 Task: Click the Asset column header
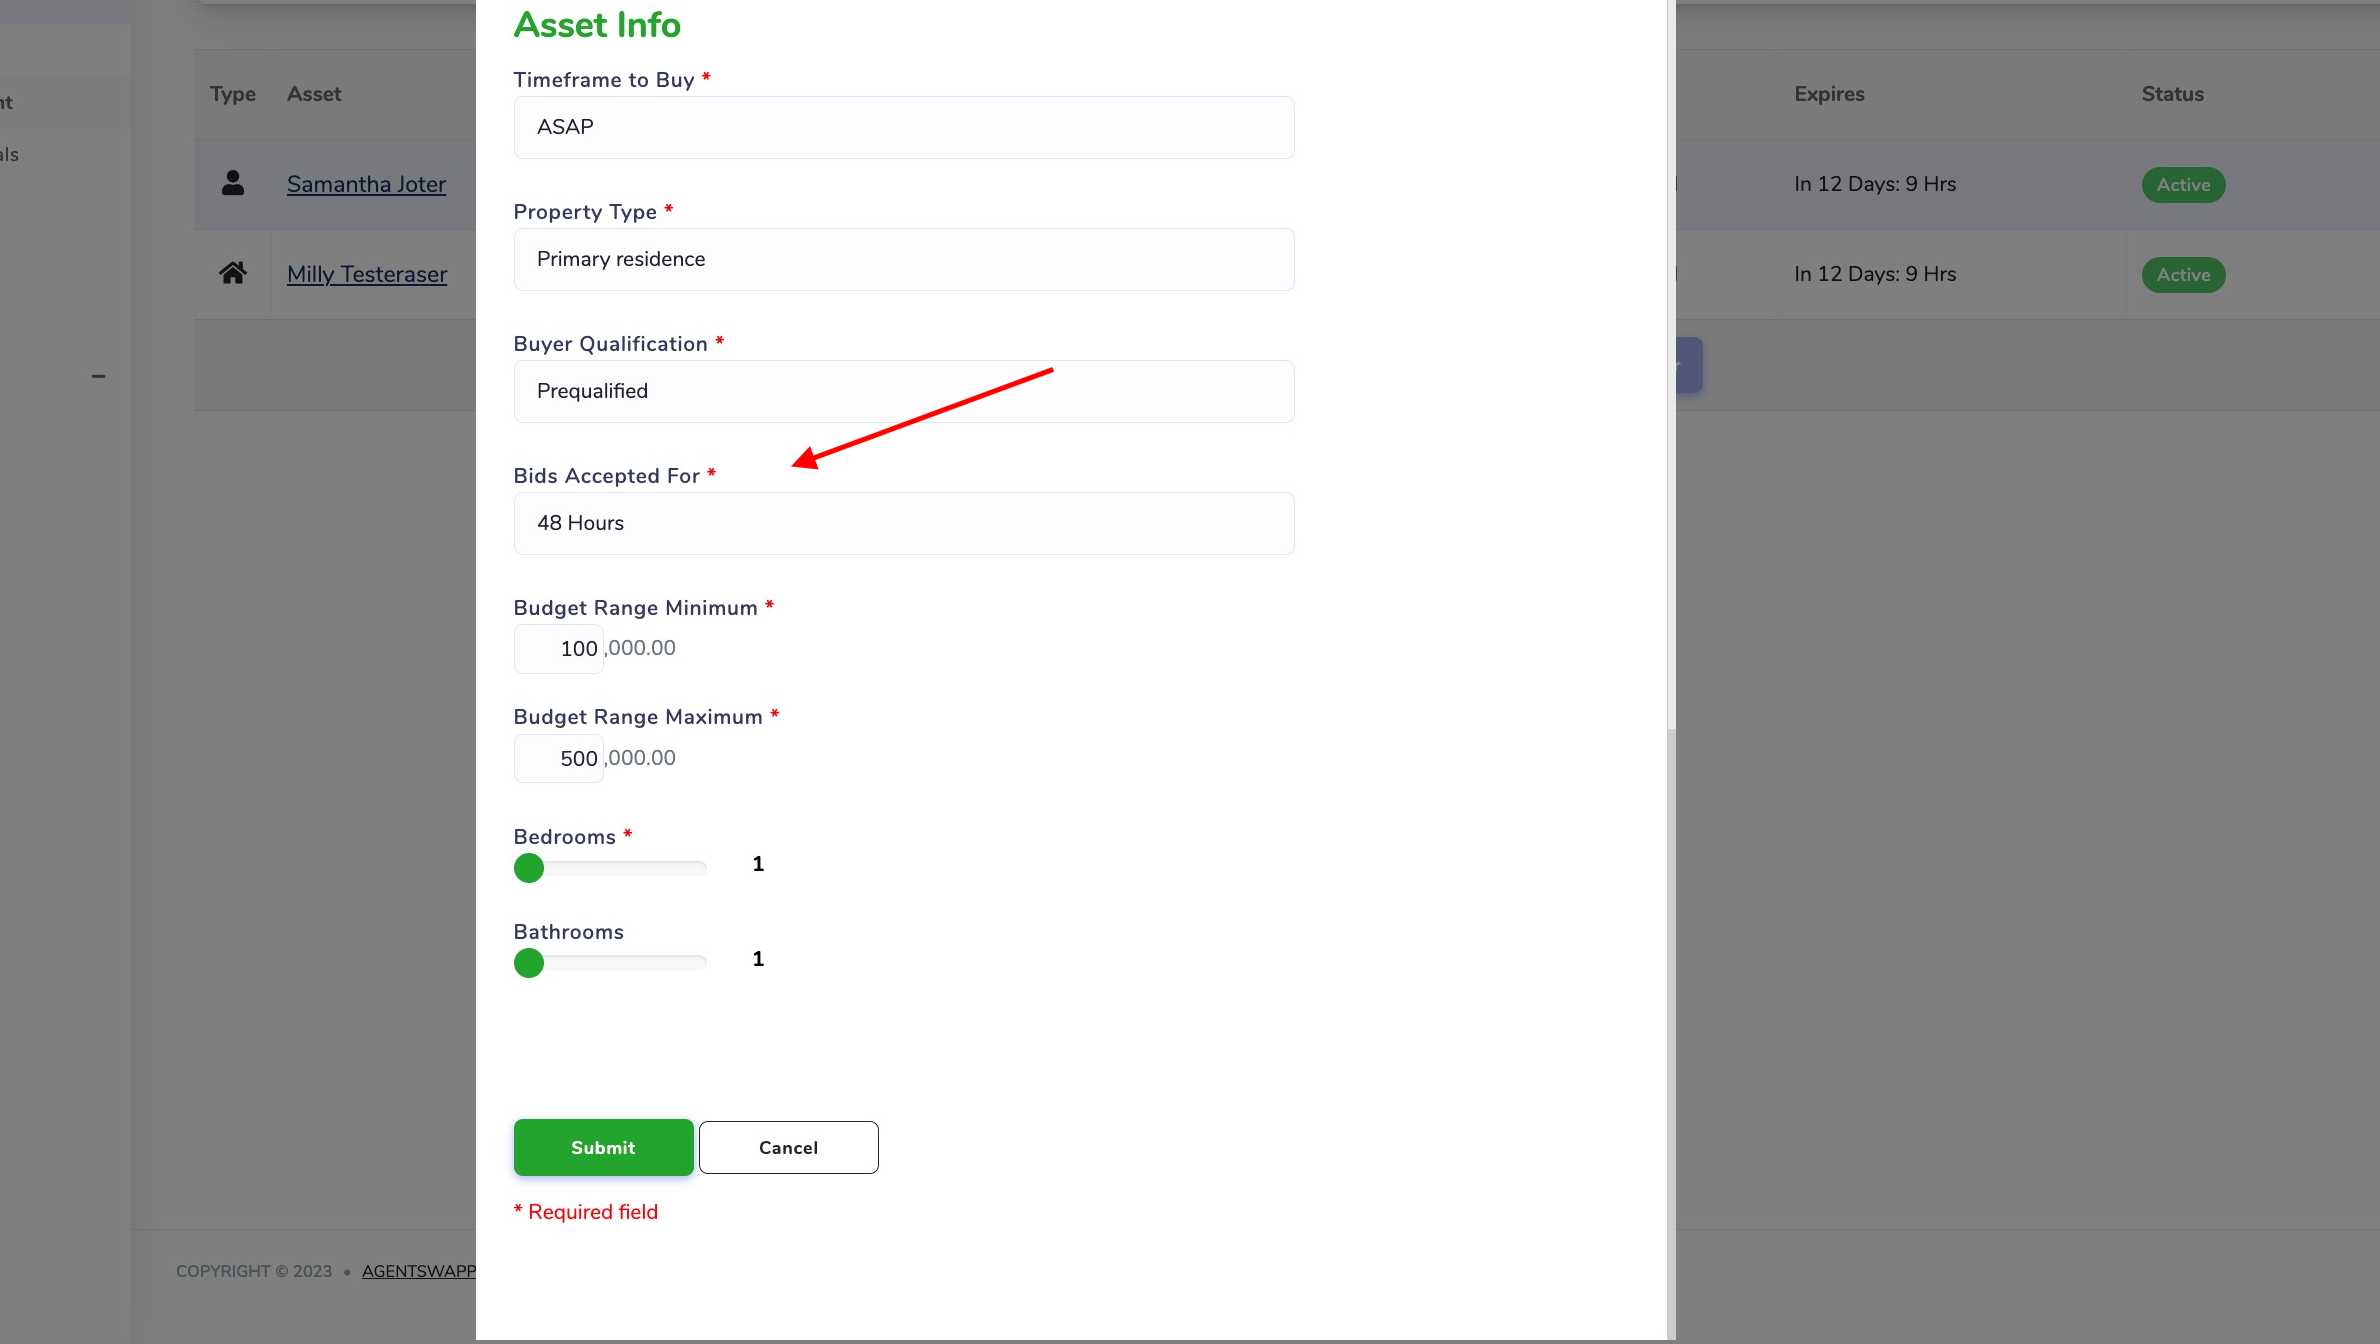tap(314, 94)
